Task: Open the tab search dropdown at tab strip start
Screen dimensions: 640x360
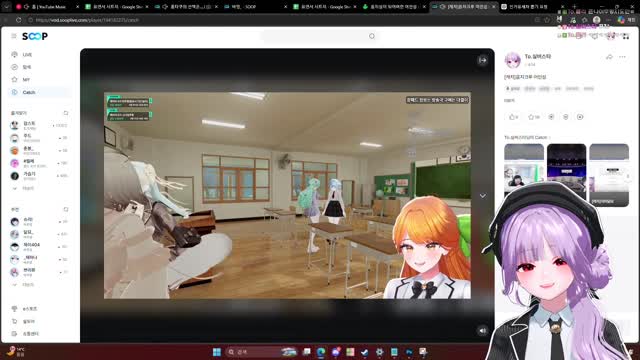Action: (7, 7)
